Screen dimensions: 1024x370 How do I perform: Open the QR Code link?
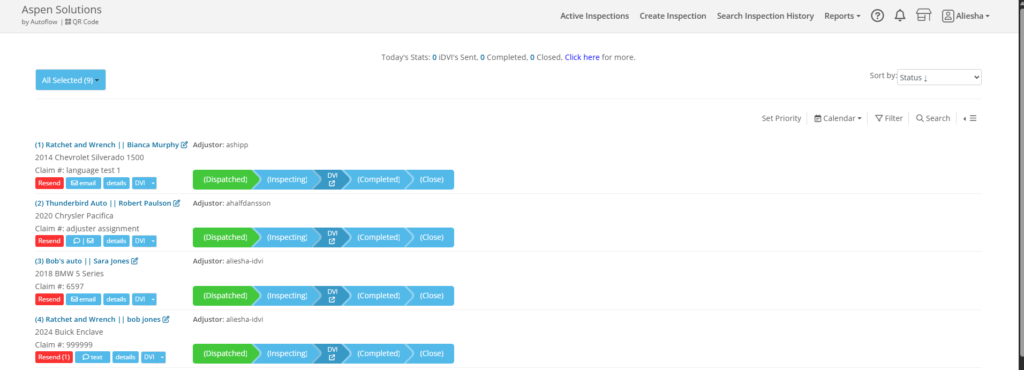(x=82, y=22)
